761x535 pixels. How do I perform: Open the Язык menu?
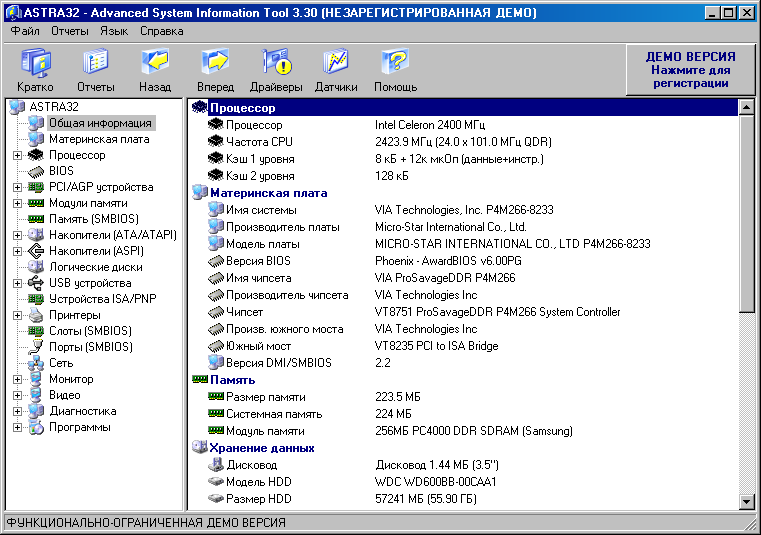pos(114,31)
